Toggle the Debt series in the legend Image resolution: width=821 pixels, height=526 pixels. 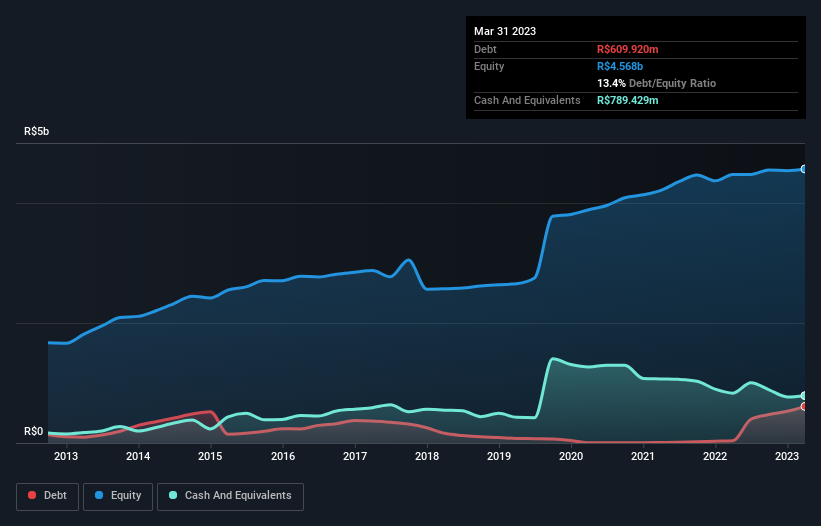tap(46, 496)
